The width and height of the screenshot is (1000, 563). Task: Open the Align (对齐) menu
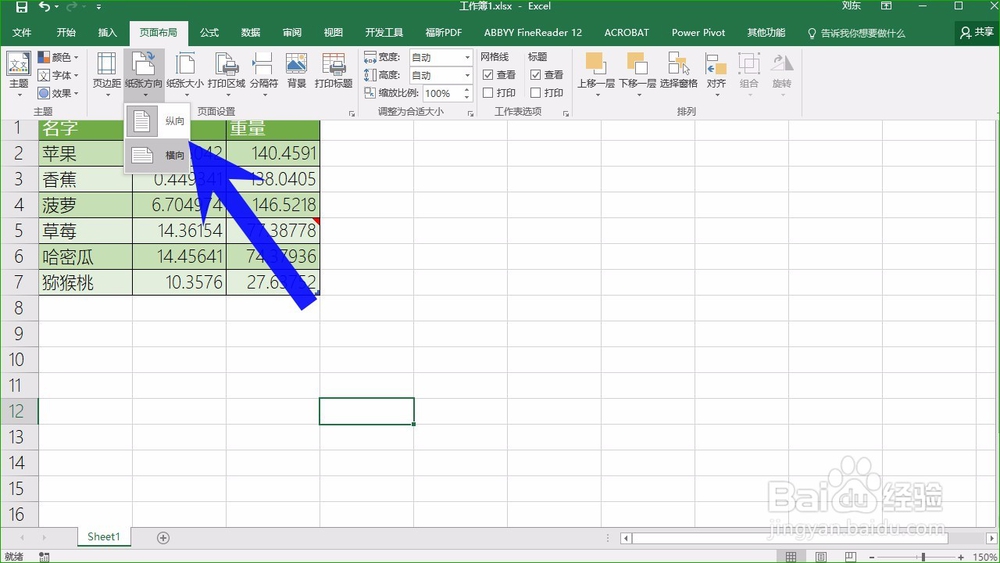tap(716, 74)
